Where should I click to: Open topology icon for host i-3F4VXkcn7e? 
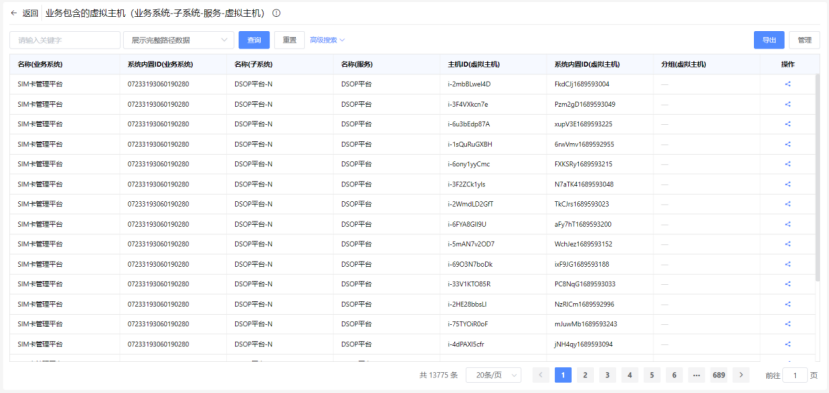click(788, 104)
